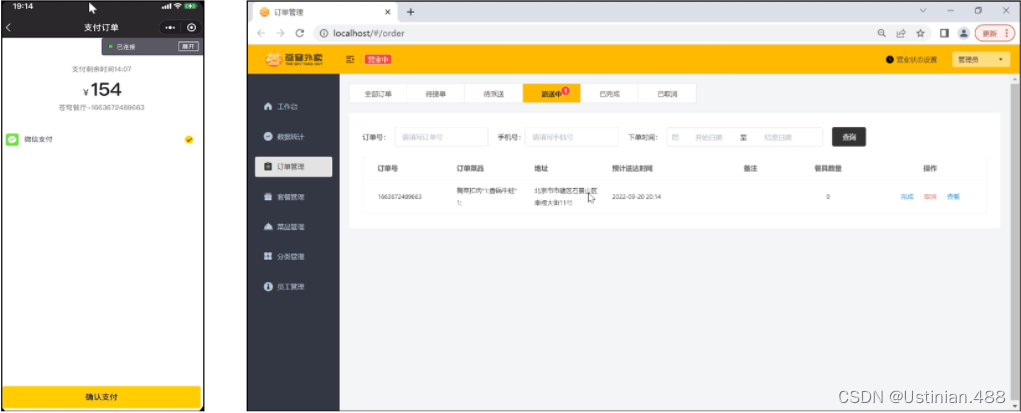Go back in the phone payment screen
The height and width of the screenshot is (413, 1021).
[8, 27]
